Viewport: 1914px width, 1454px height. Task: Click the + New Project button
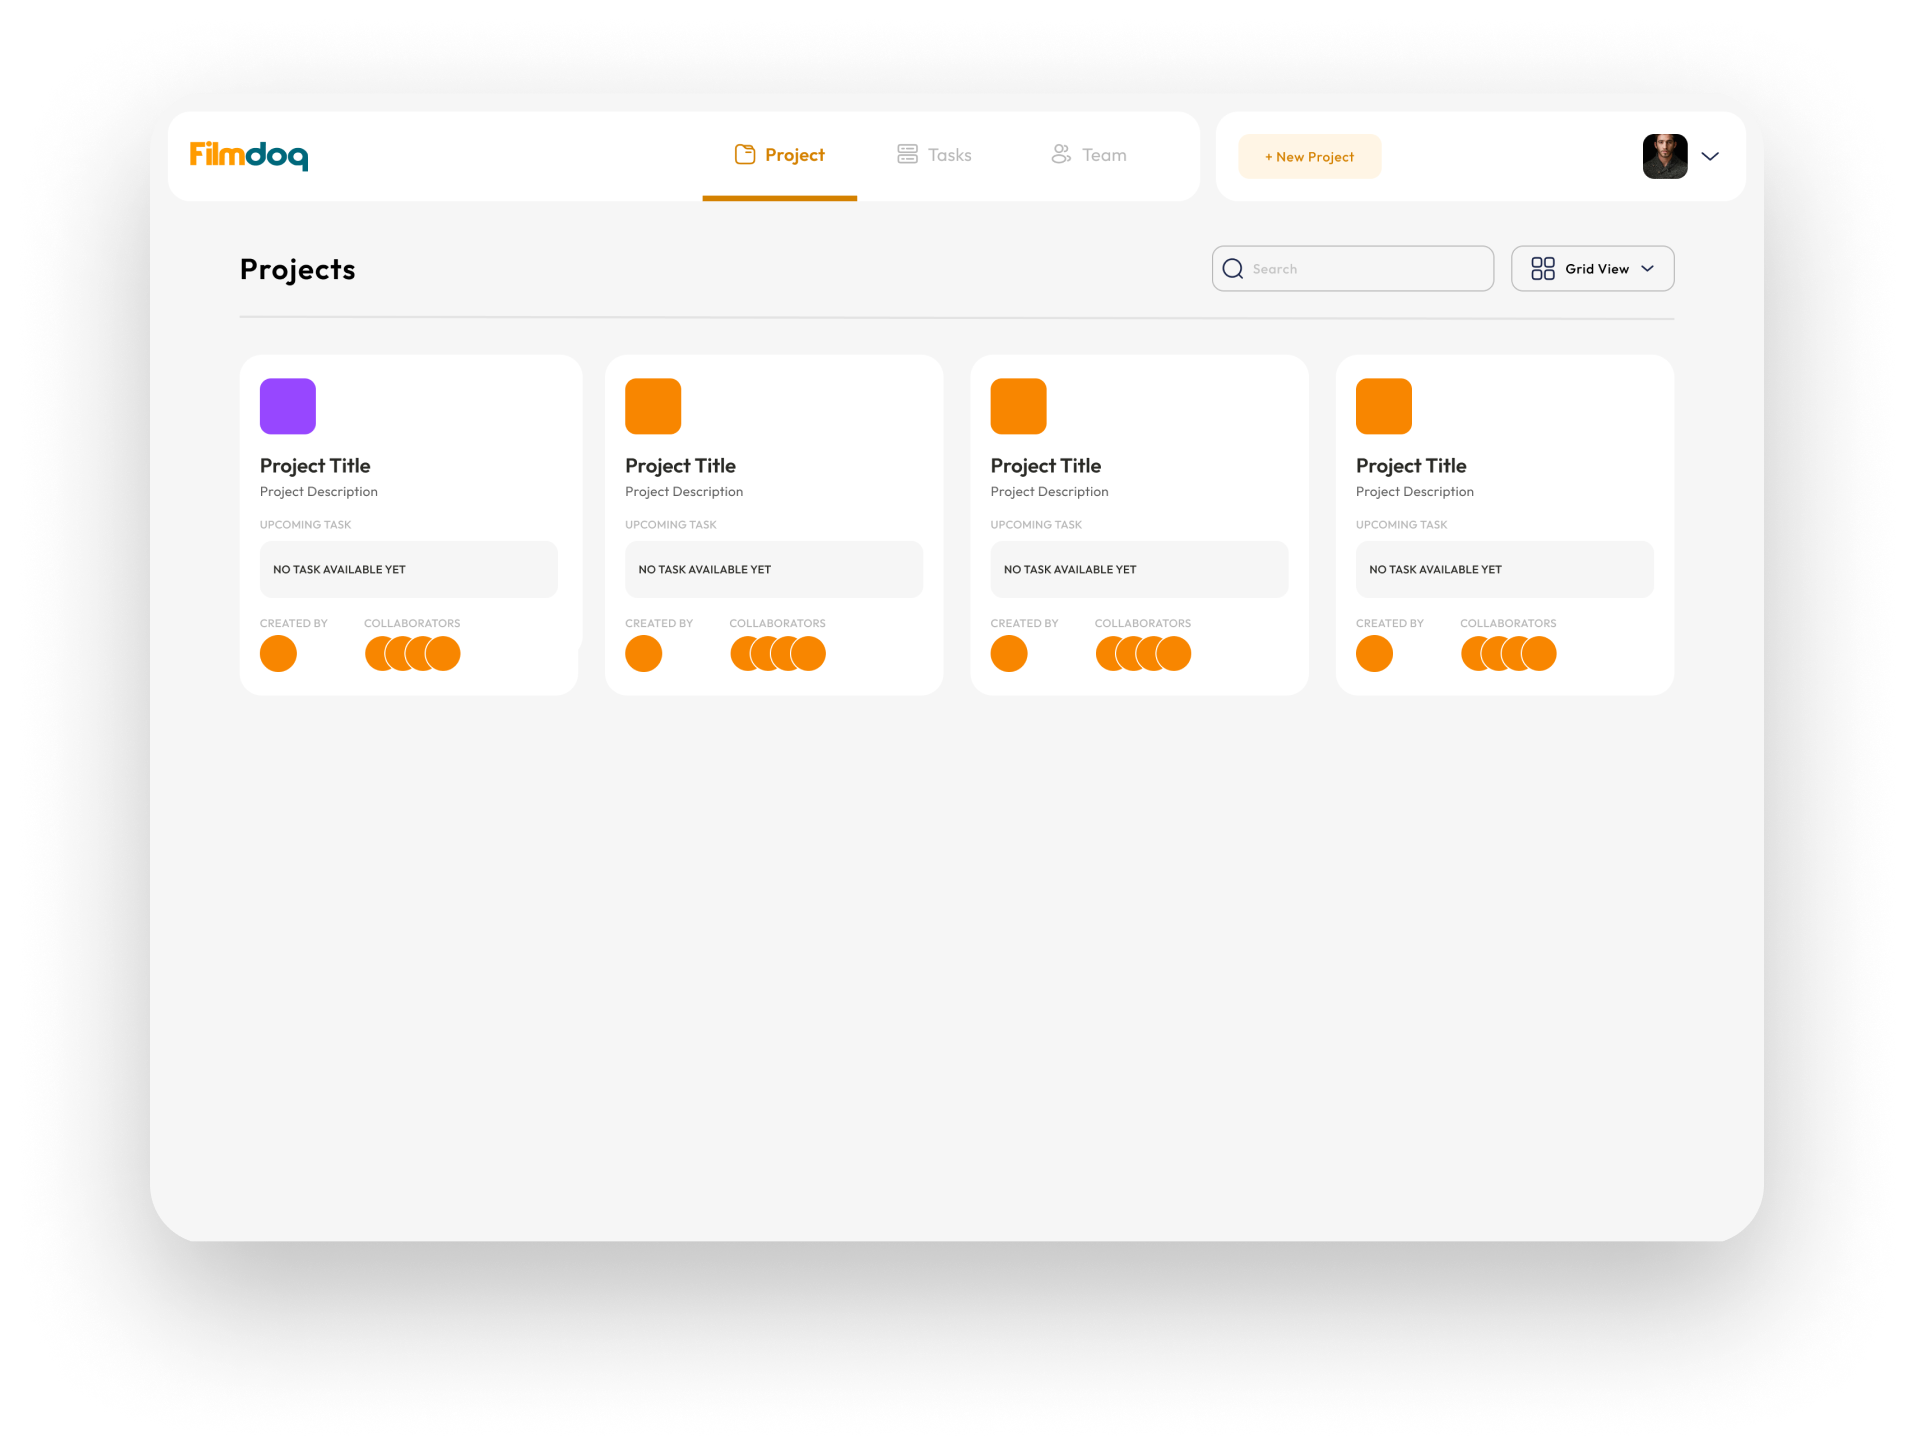point(1309,156)
